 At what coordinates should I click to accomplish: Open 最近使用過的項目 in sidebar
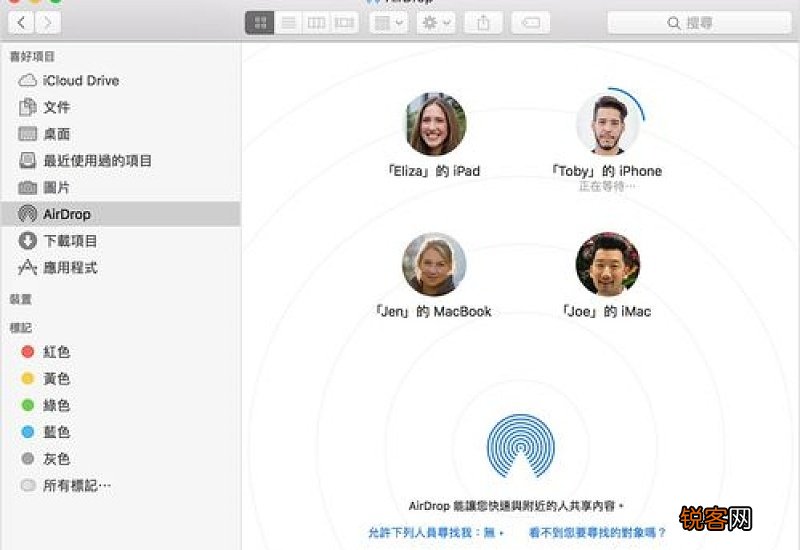coord(120,161)
